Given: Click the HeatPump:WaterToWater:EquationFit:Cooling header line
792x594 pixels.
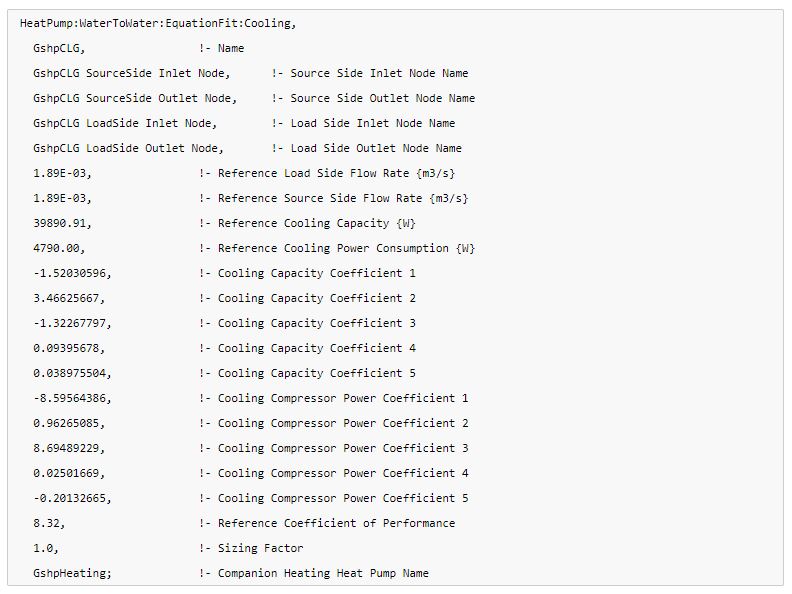Looking at the screenshot, I should click(158, 24).
